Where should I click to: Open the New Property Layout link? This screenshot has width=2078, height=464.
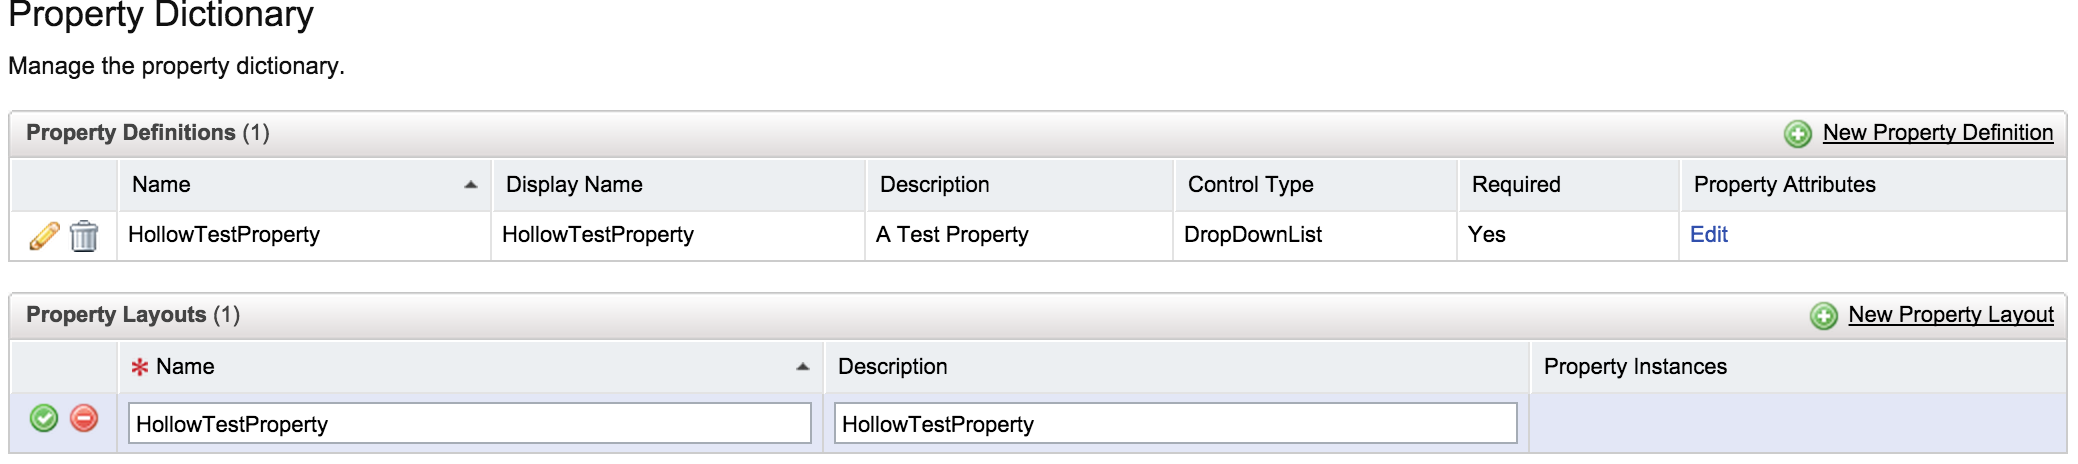(x=1950, y=315)
